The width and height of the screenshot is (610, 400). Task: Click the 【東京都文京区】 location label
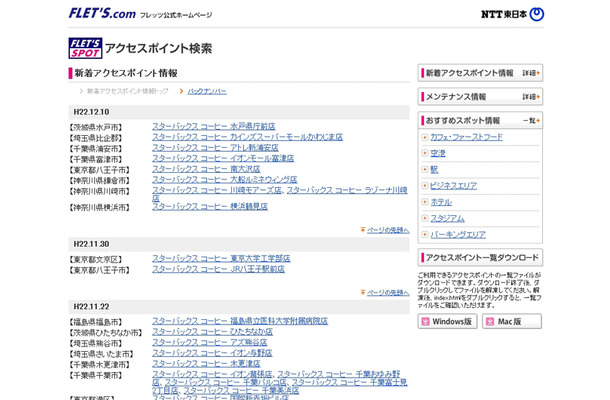[x=95, y=260]
